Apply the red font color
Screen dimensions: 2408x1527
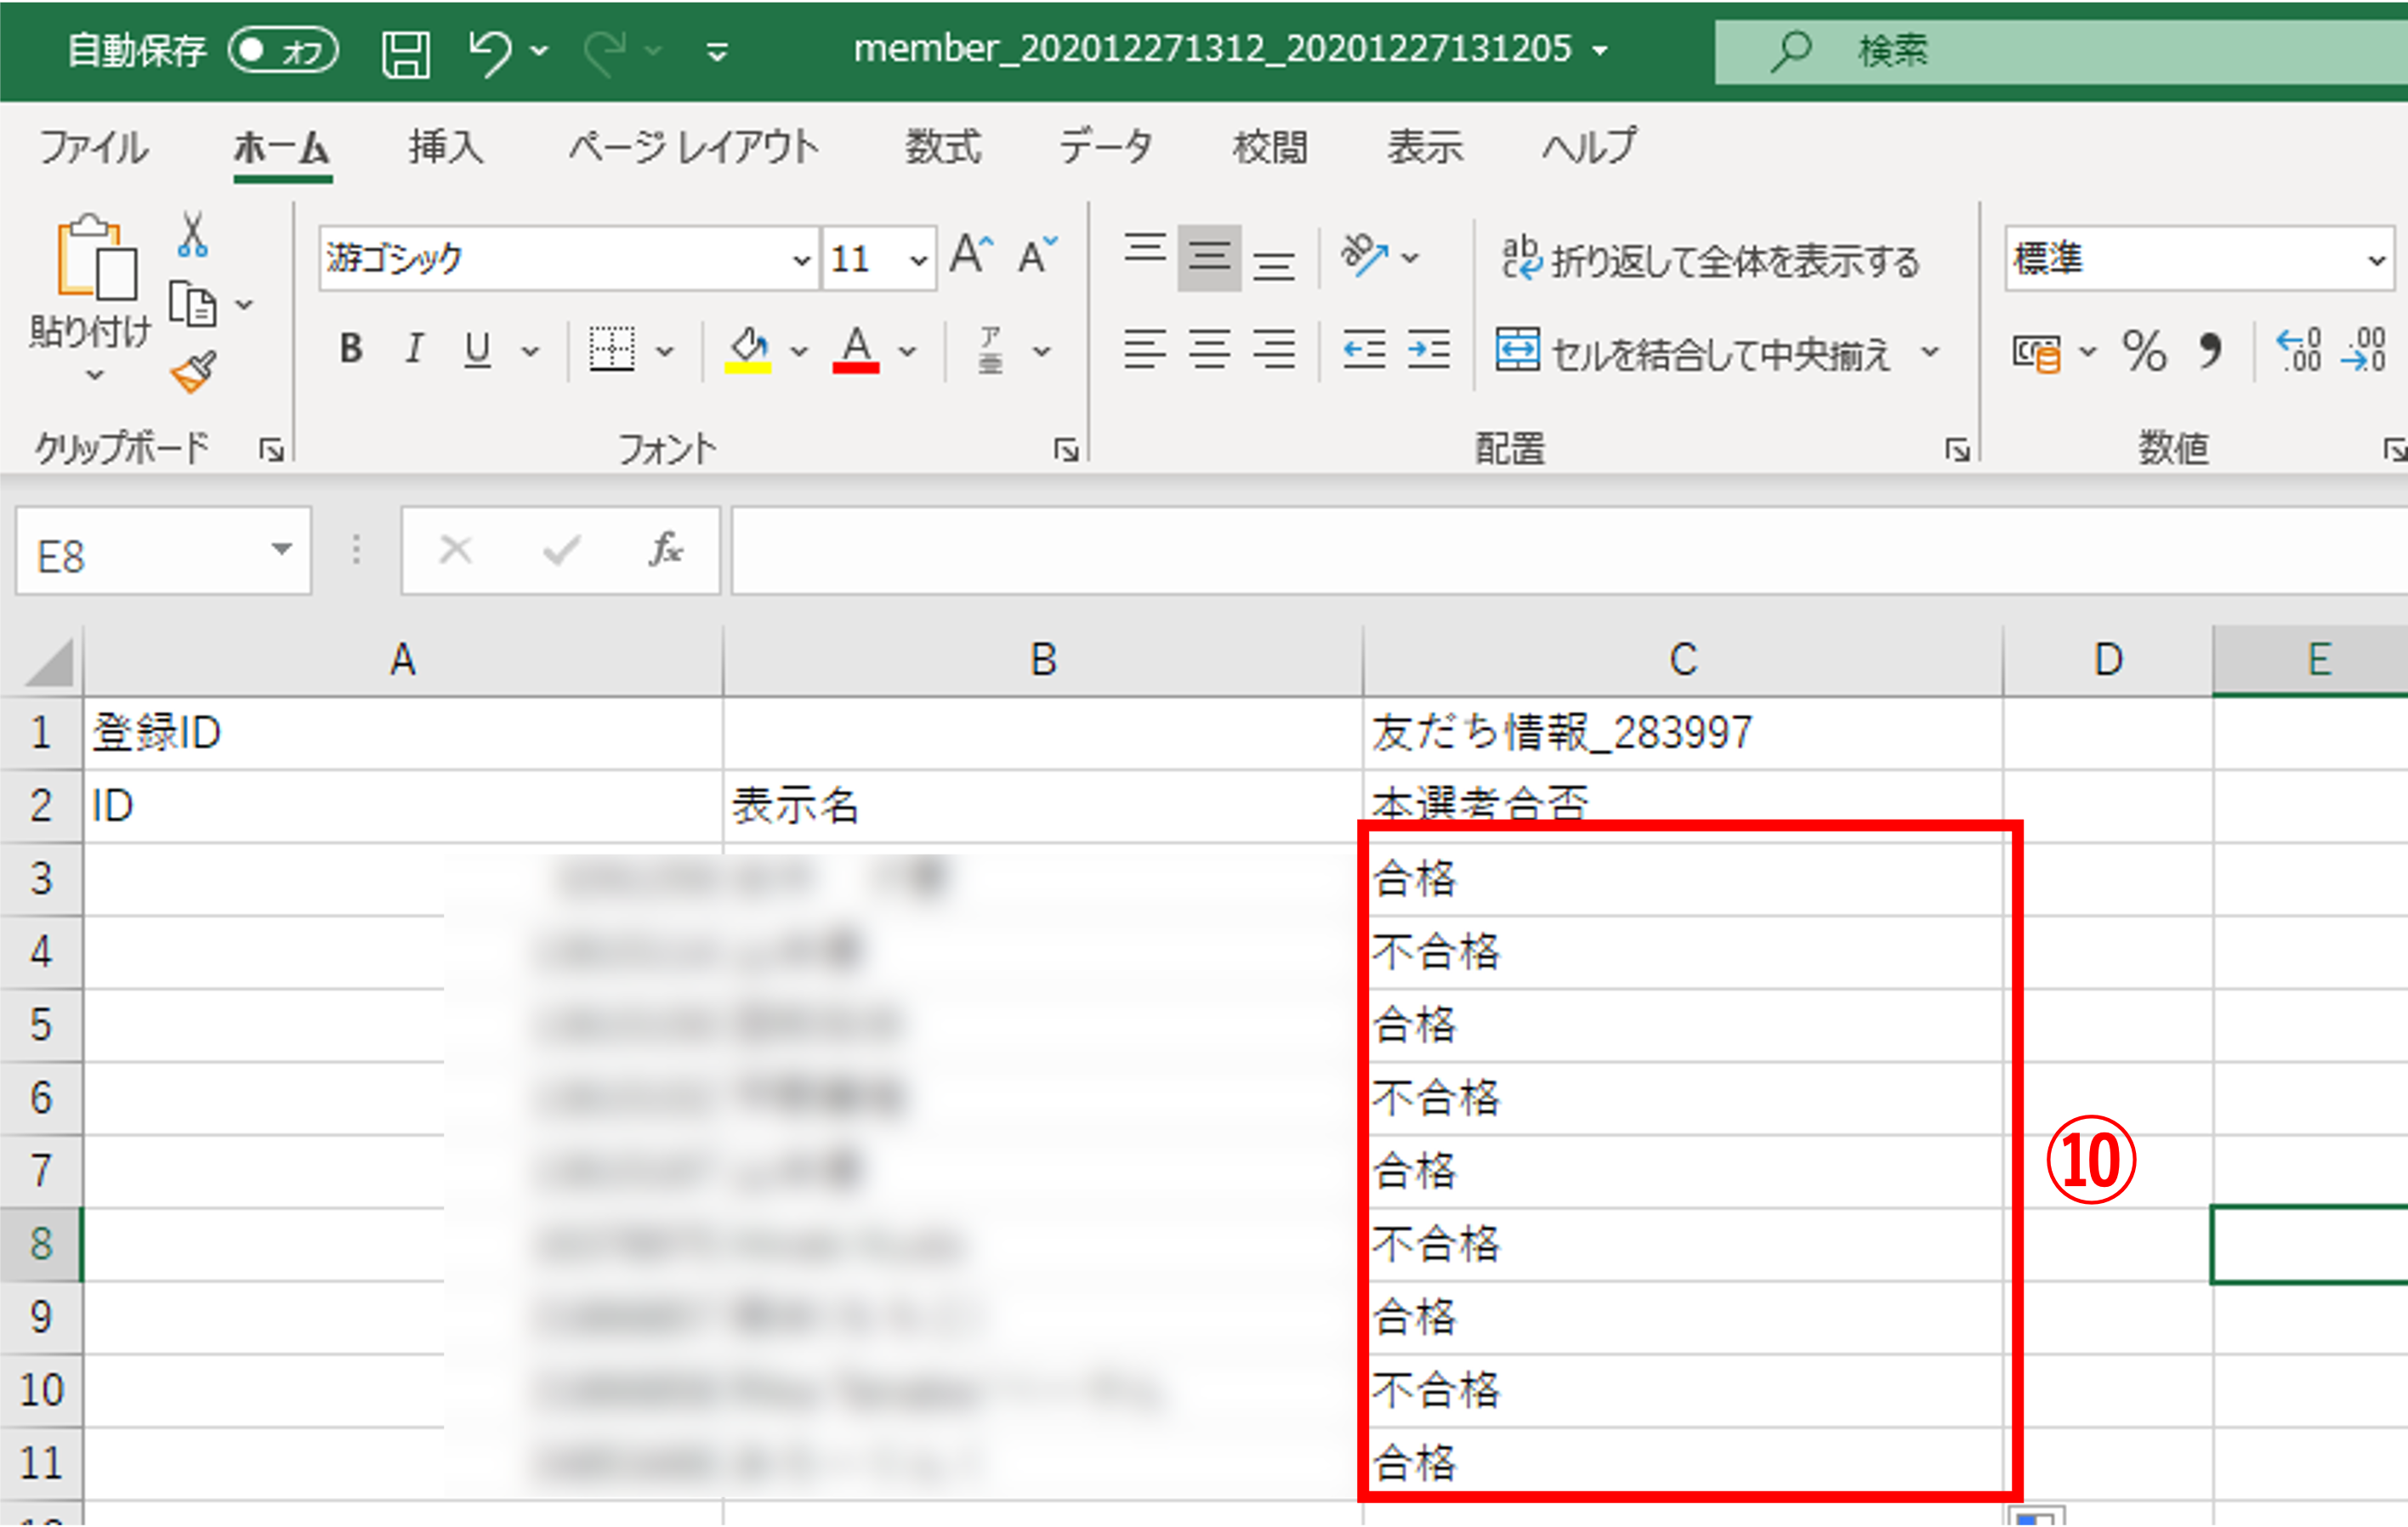856,350
